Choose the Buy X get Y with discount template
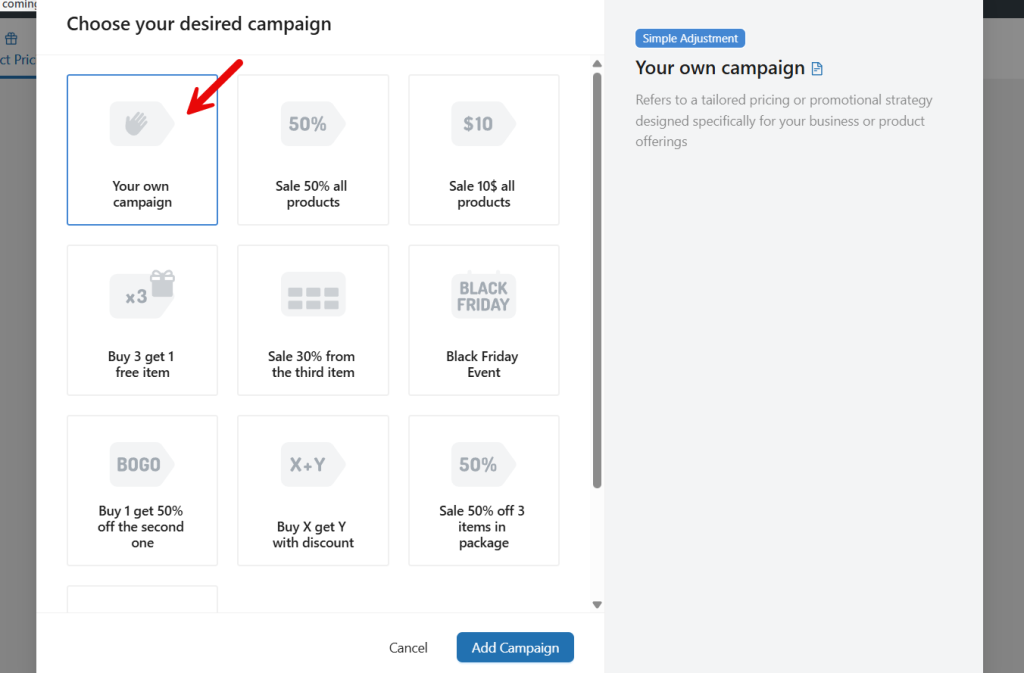Viewport: 1024px width, 673px height. pos(312,490)
